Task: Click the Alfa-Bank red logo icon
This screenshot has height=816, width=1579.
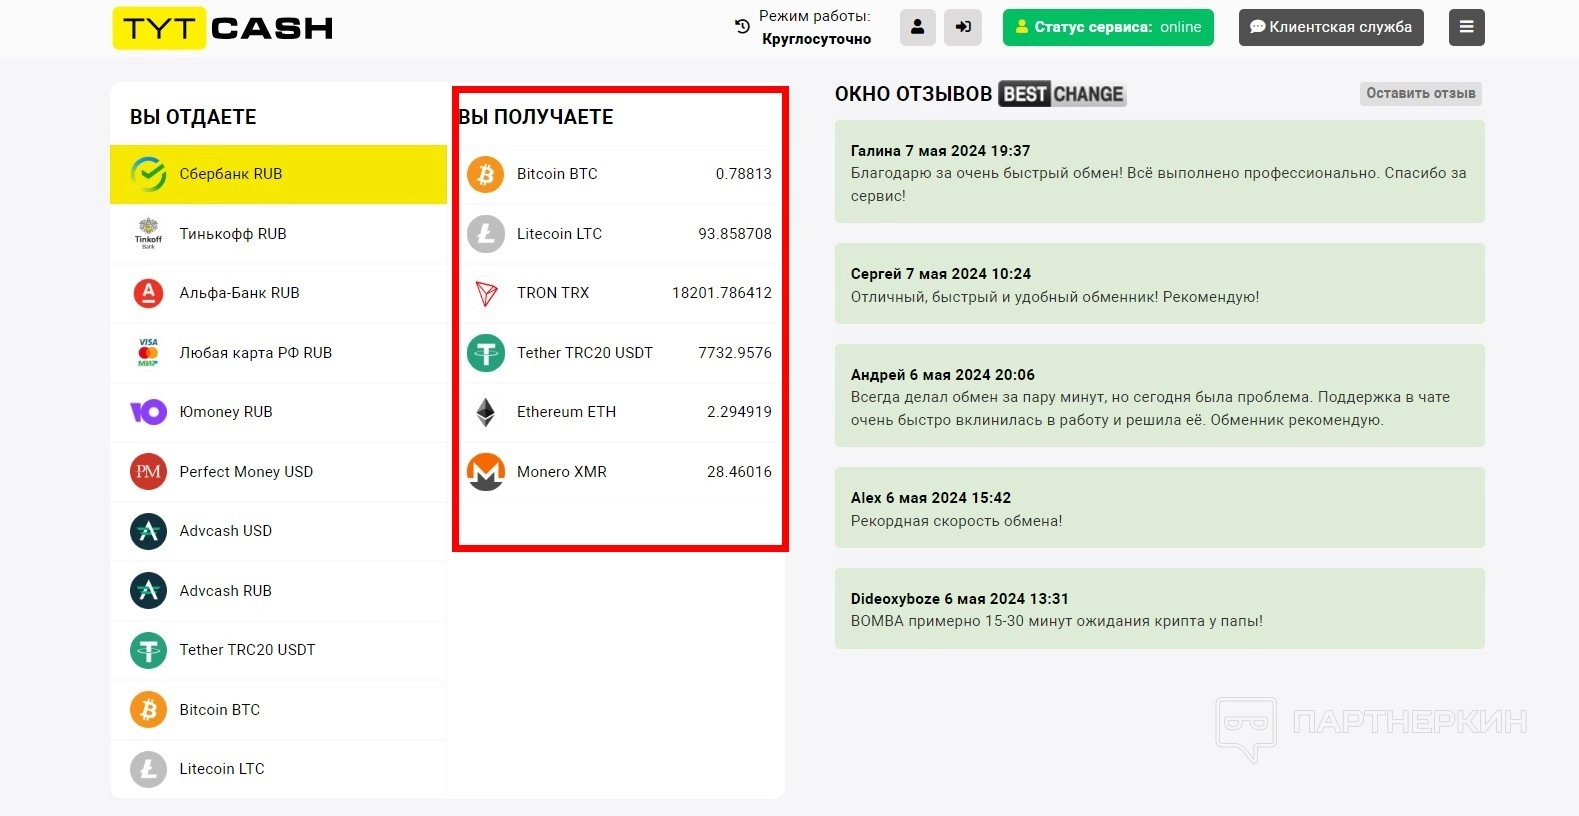Action: [x=149, y=293]
